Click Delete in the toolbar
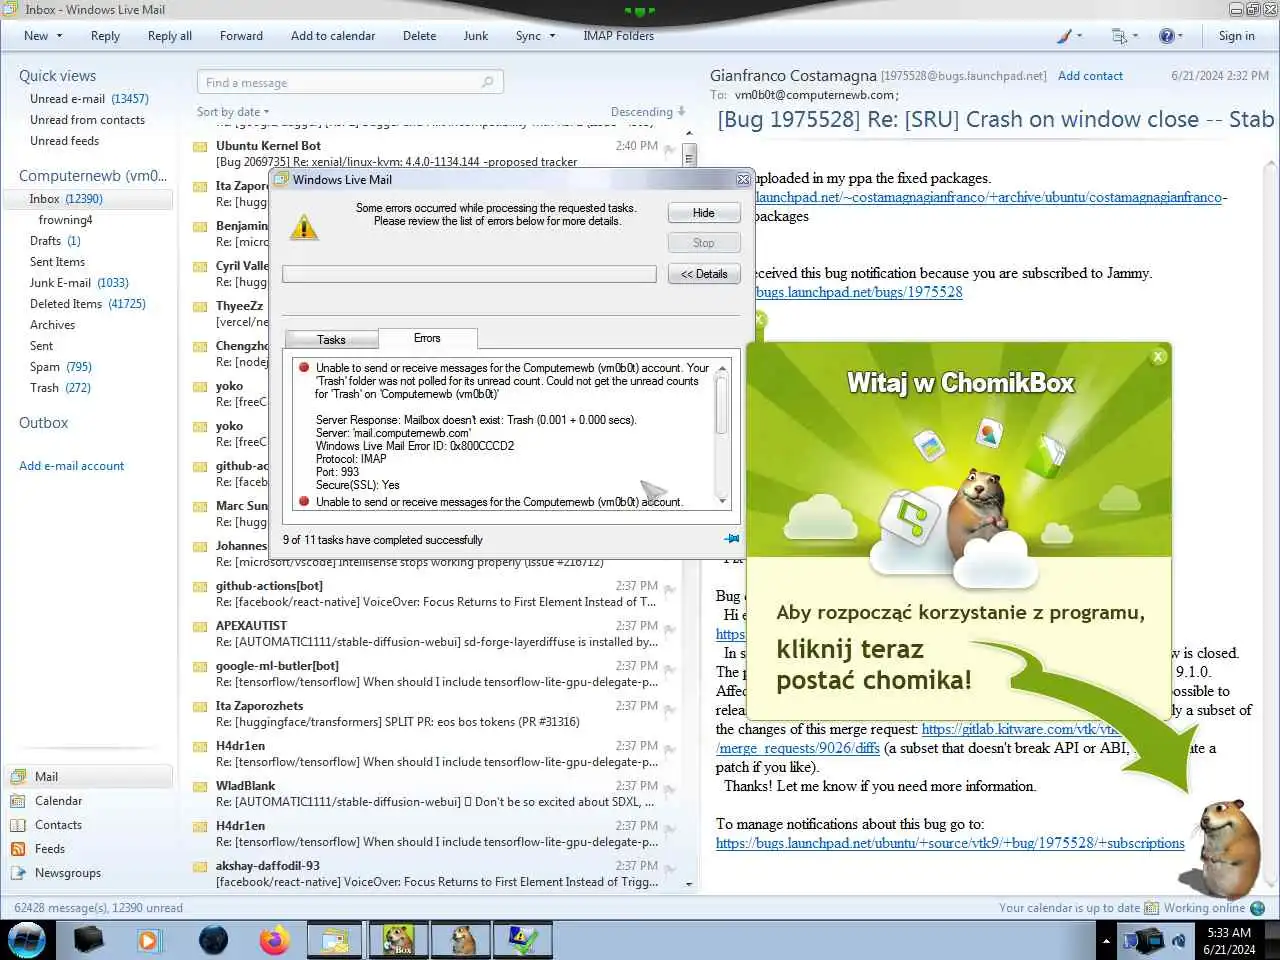This screenshot has width=1280, height=960. pos(419,36)
